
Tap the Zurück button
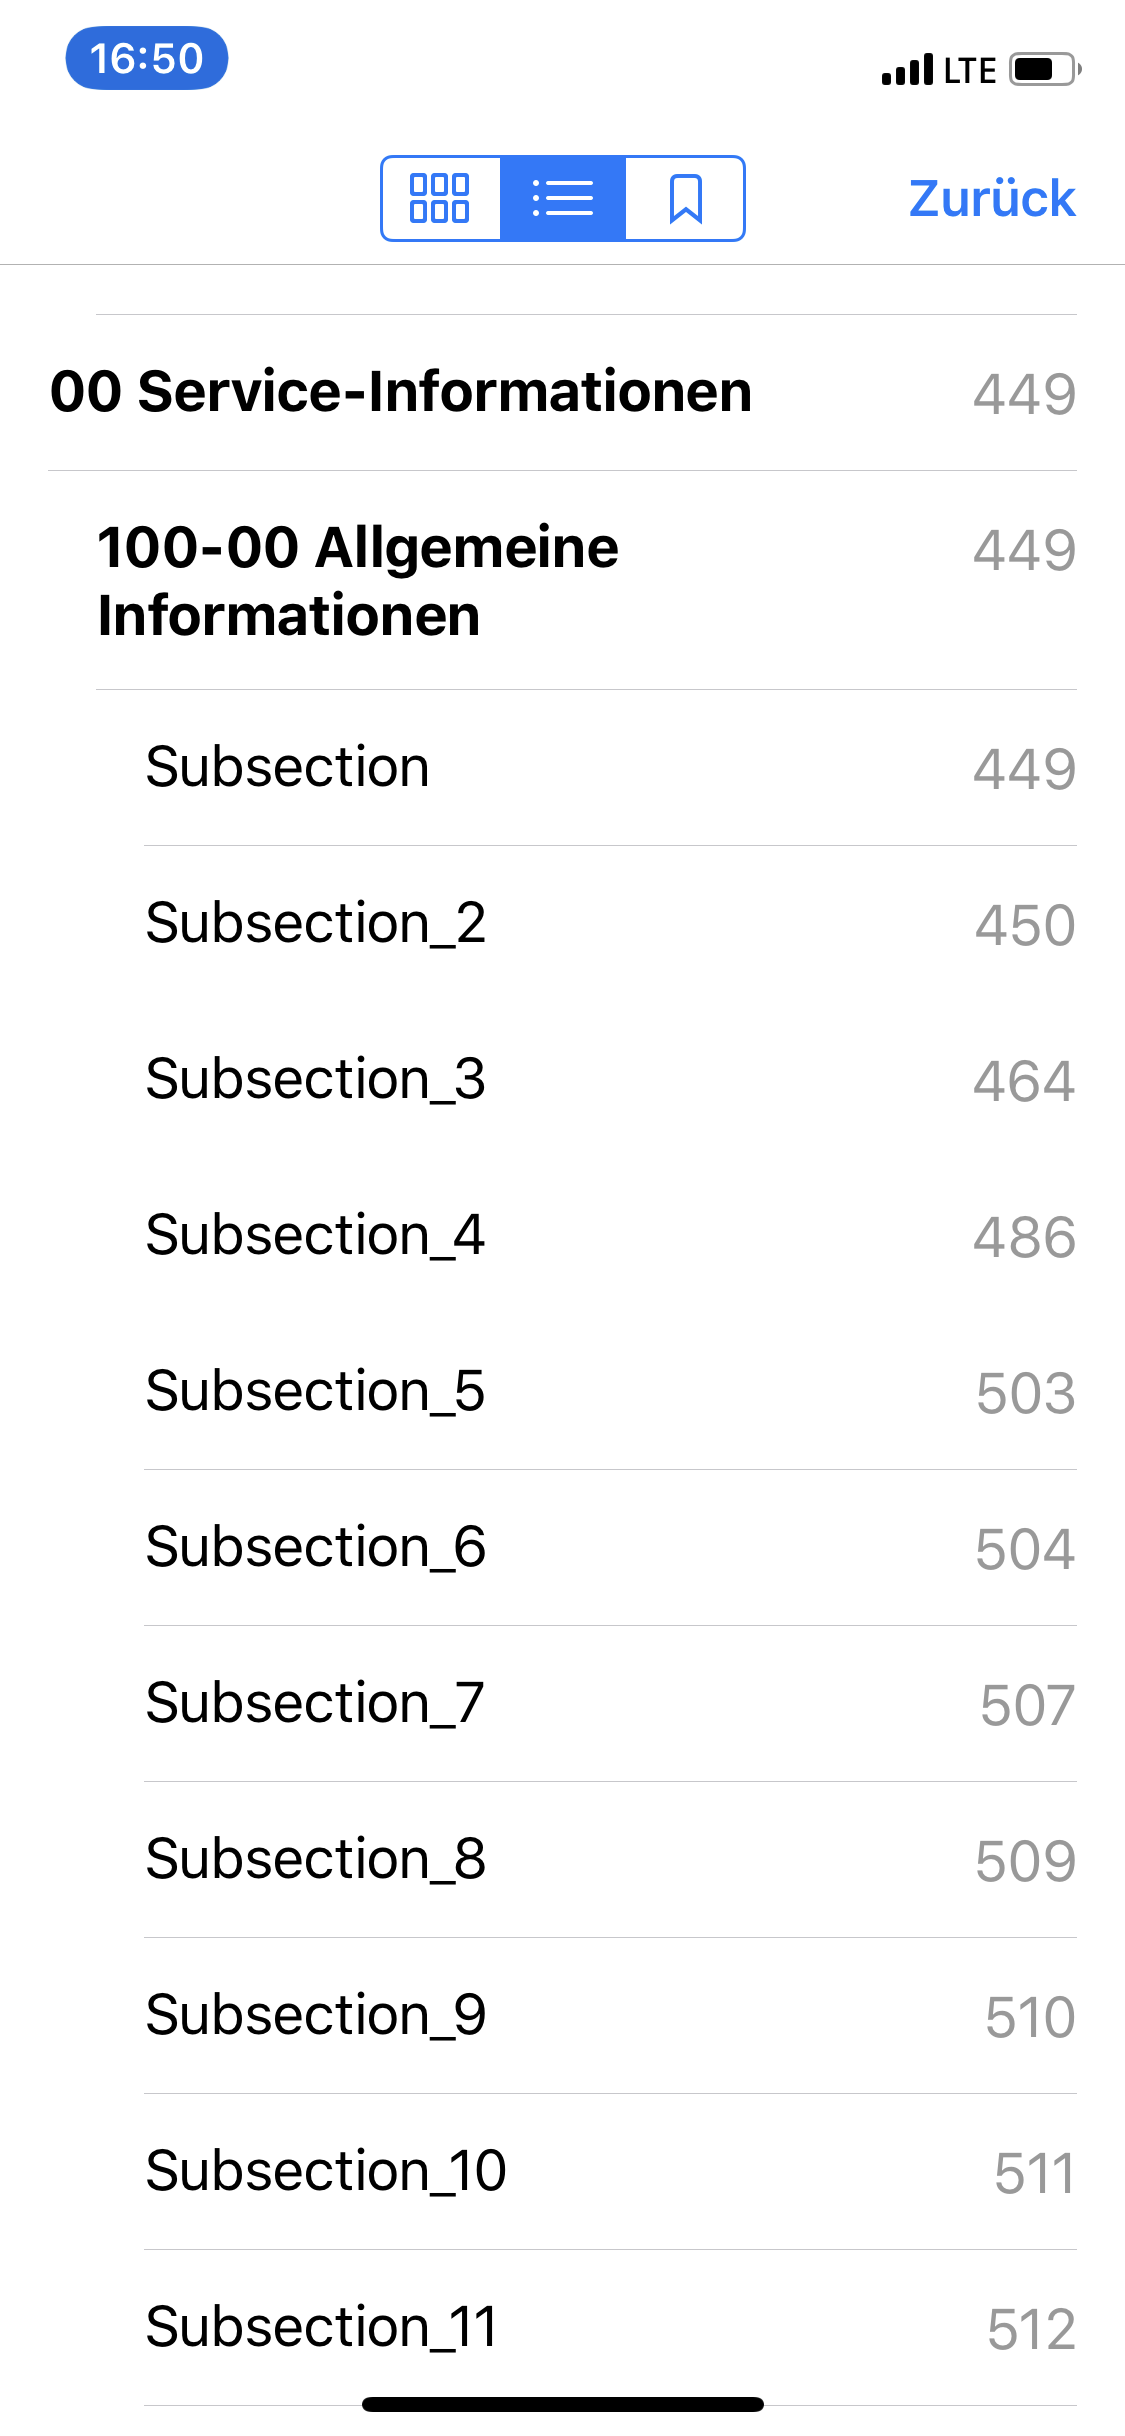pyautogui.click(x=991, y=198)
